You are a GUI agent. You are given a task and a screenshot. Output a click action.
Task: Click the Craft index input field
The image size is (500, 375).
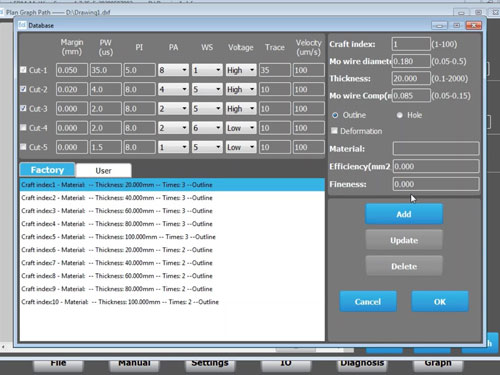(411, 44)
